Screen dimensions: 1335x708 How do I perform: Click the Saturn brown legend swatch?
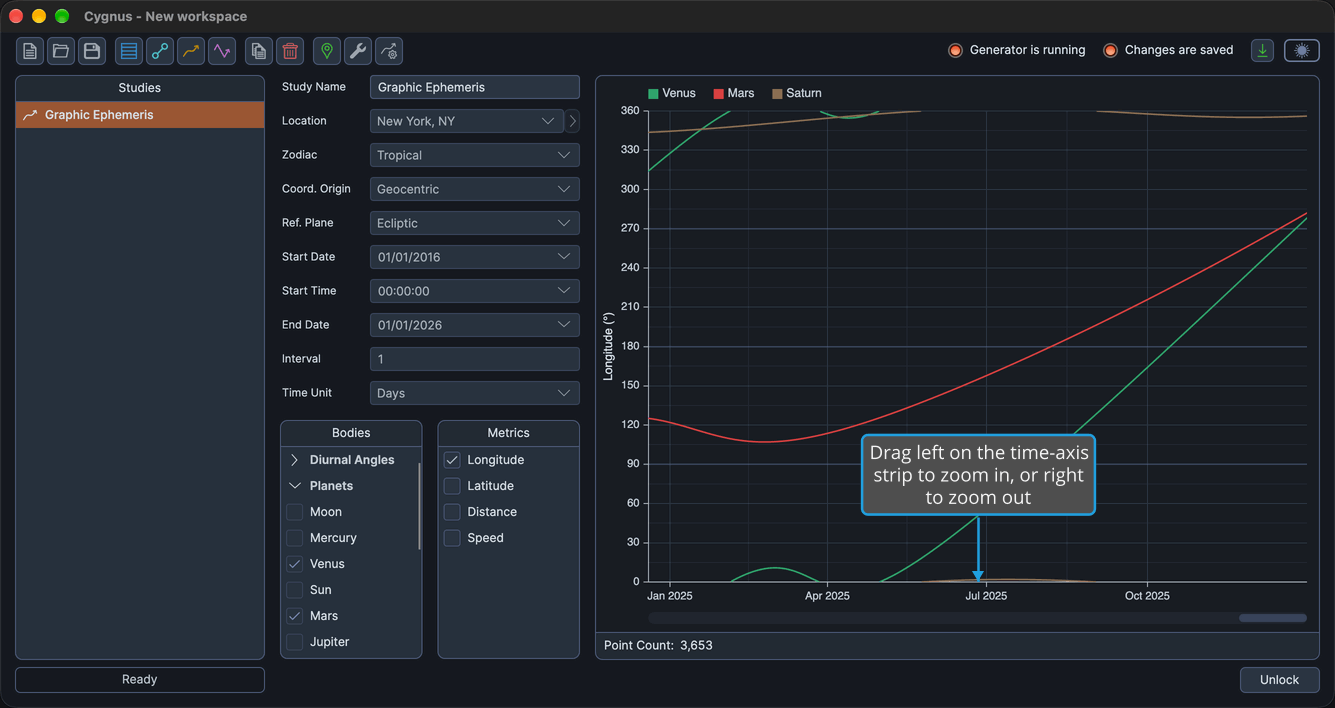click(x=777, y=94)
